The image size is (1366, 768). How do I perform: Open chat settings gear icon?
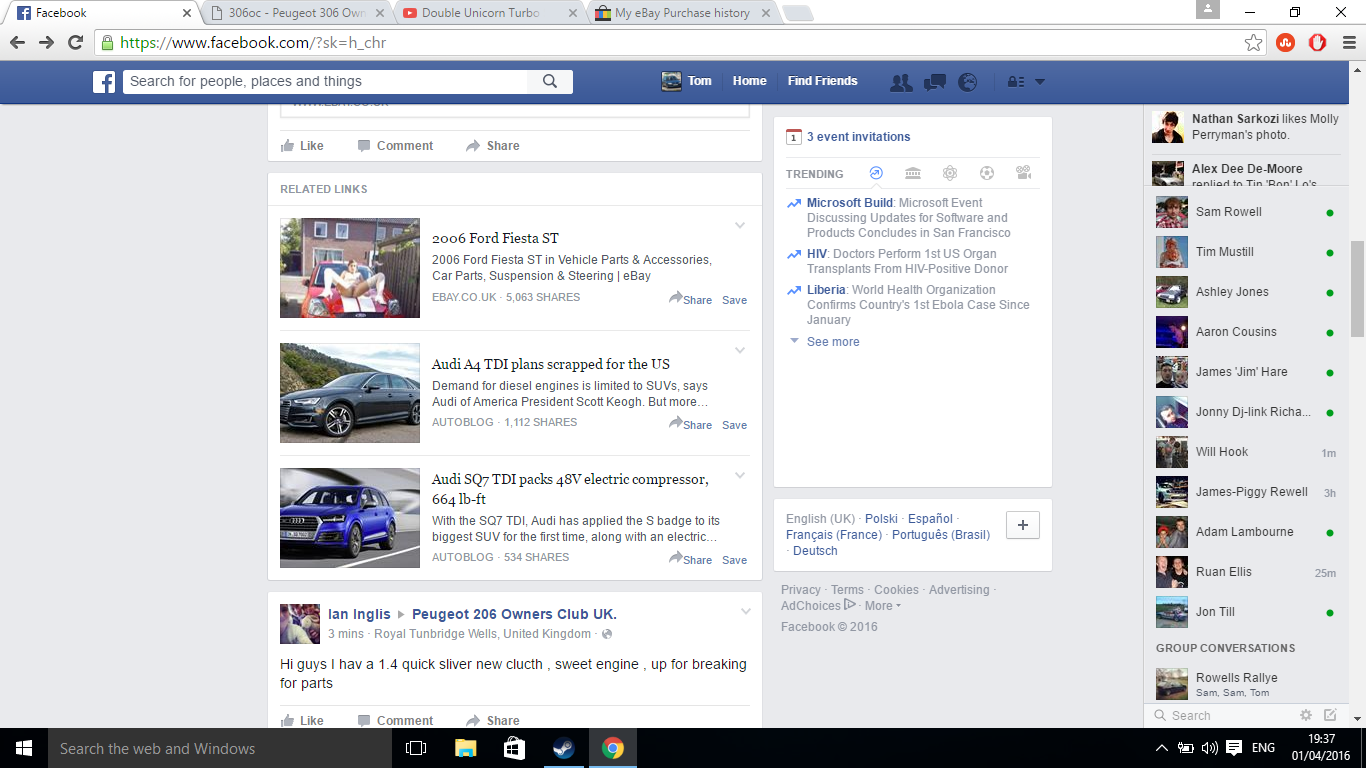click(1305, 715)
